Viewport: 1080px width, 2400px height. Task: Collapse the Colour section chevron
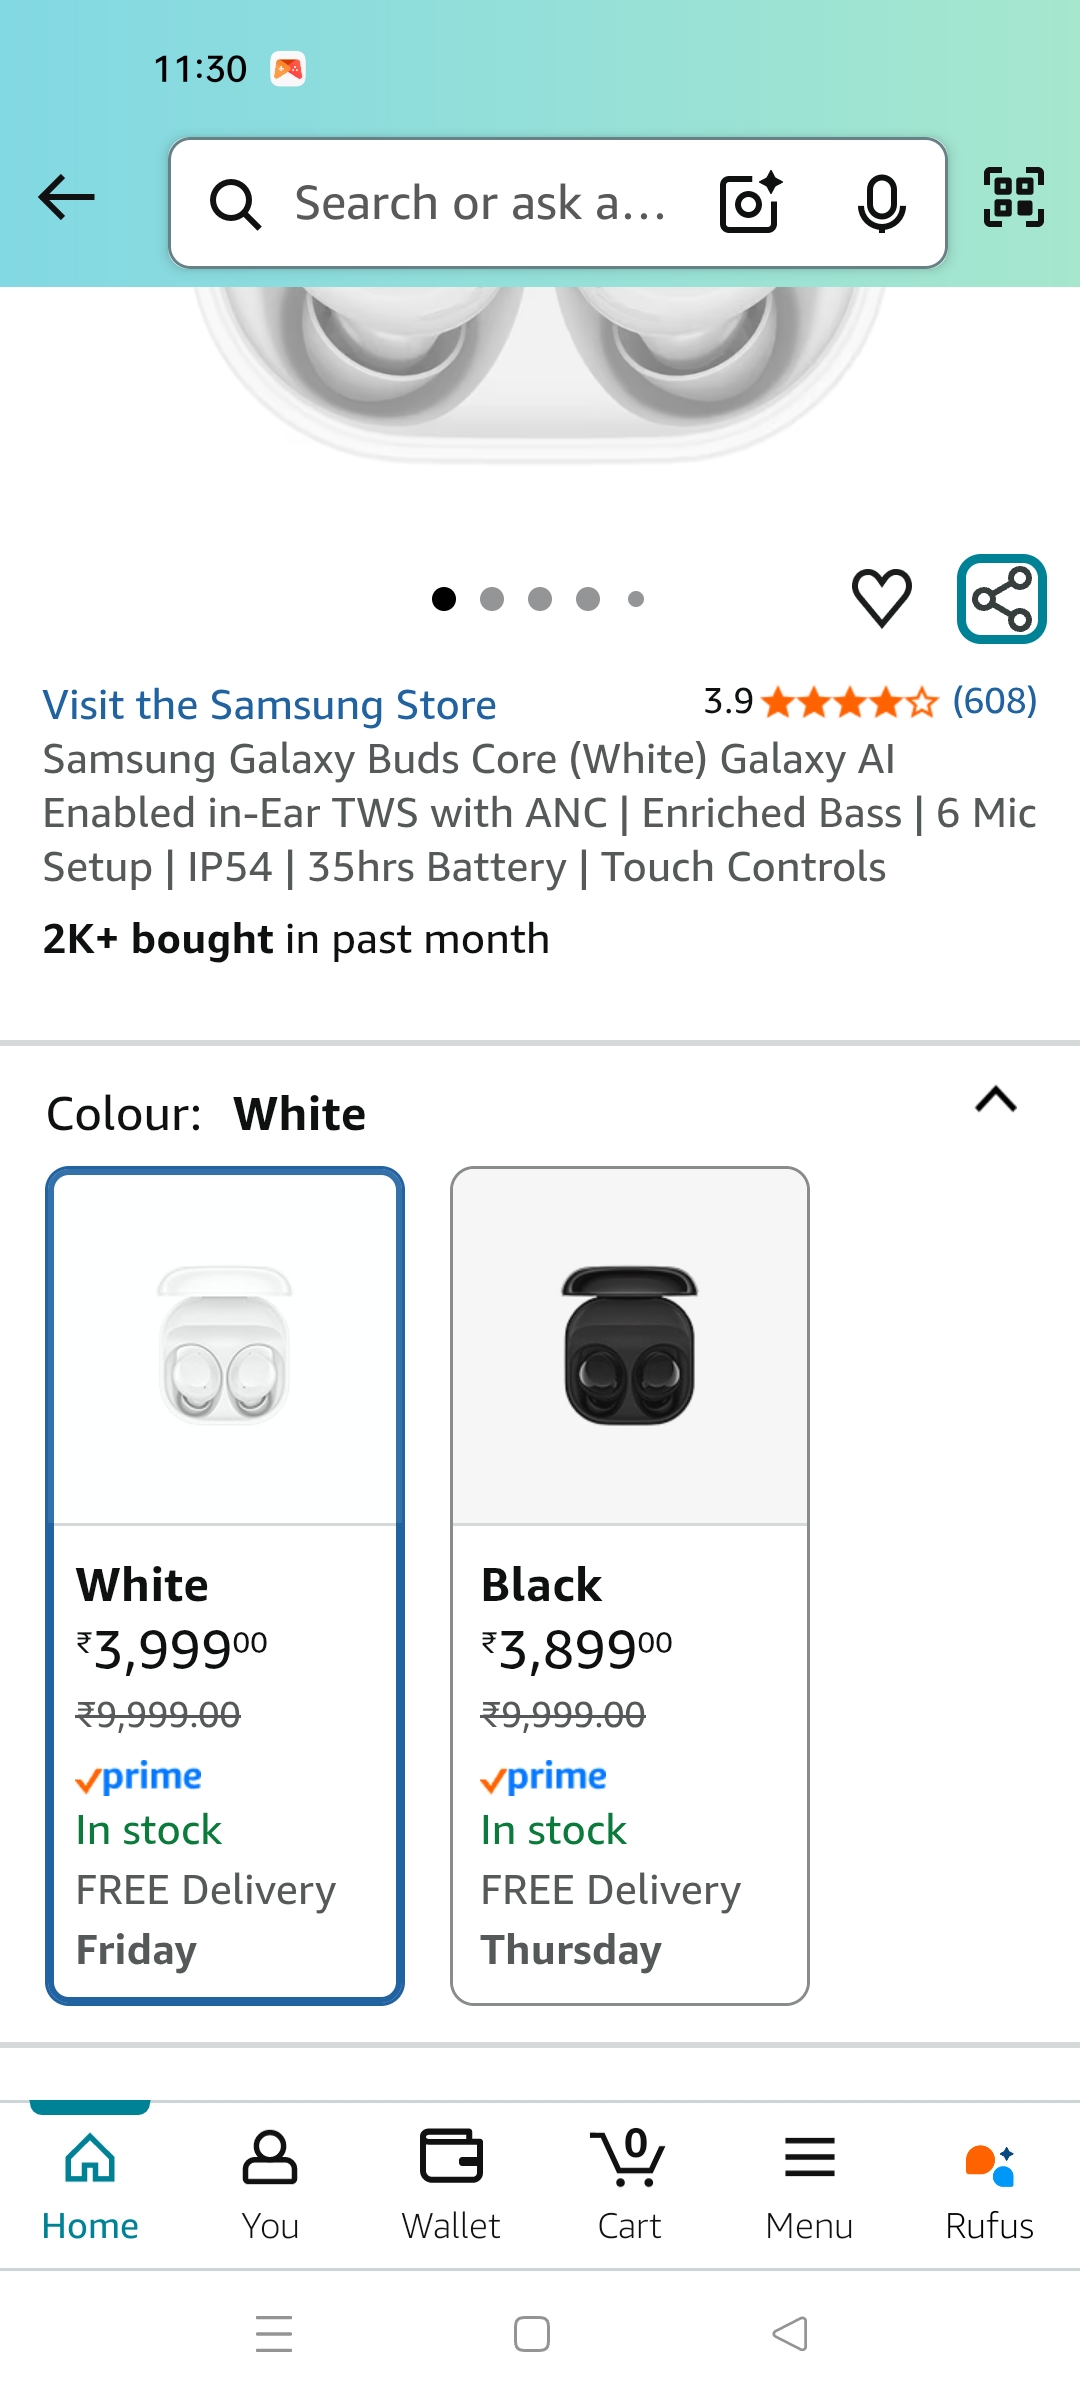click(995, 1101)
